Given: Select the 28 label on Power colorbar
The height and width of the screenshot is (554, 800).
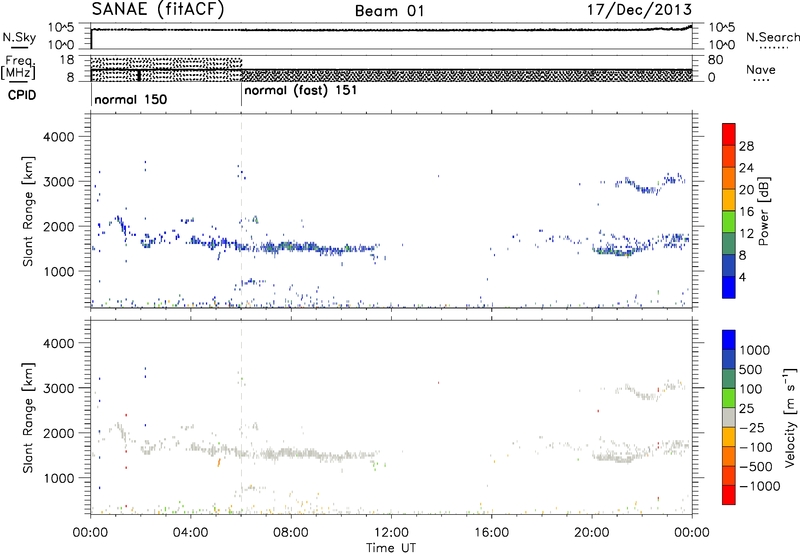Looking at the screenshot, I should click(x=746, y=146).
